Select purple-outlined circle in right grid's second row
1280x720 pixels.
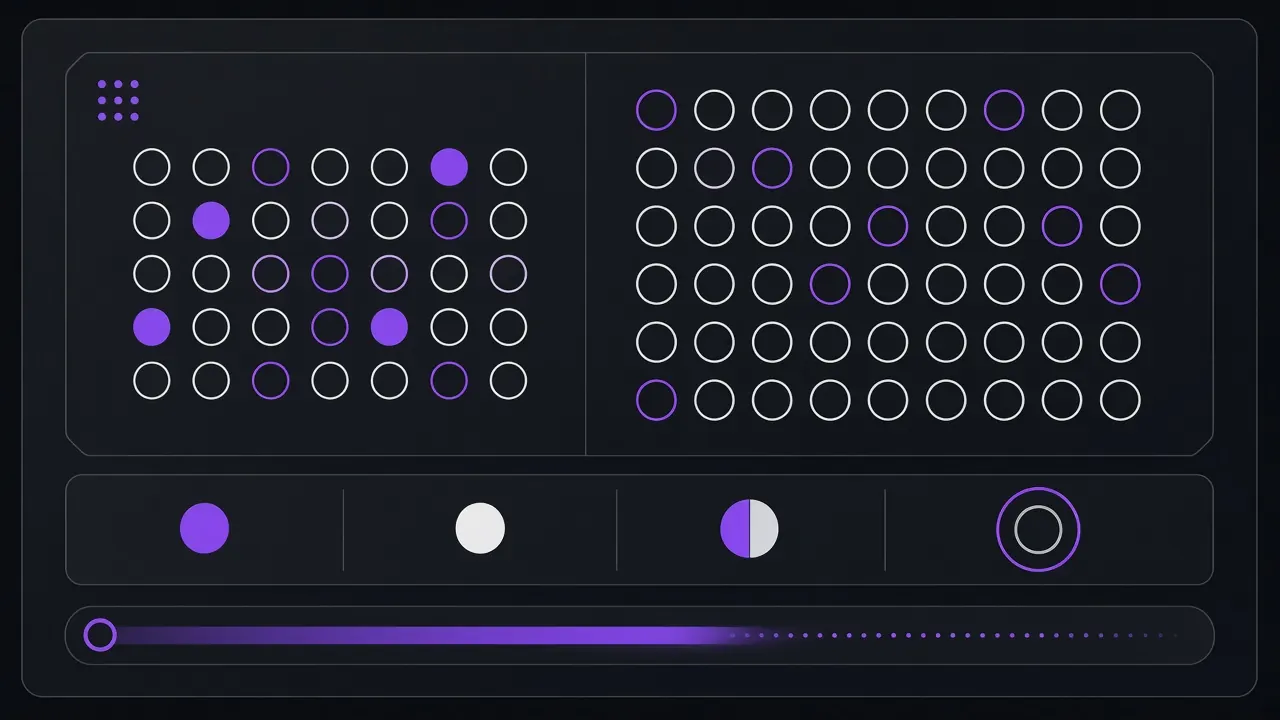(772, 168)
